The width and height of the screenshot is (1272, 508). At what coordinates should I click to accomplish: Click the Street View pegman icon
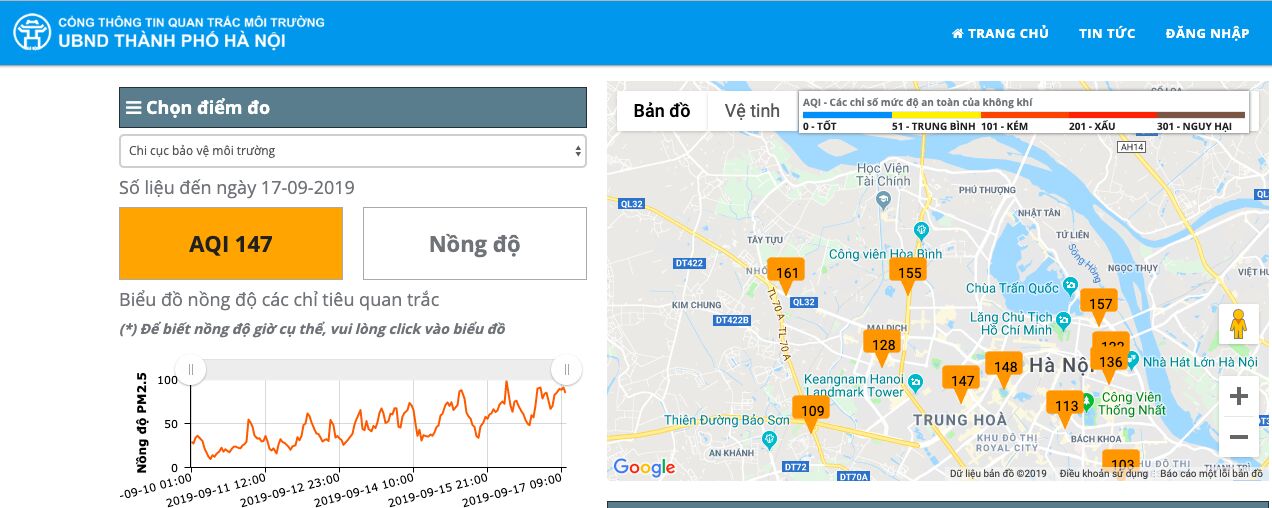coord(1238,325)
